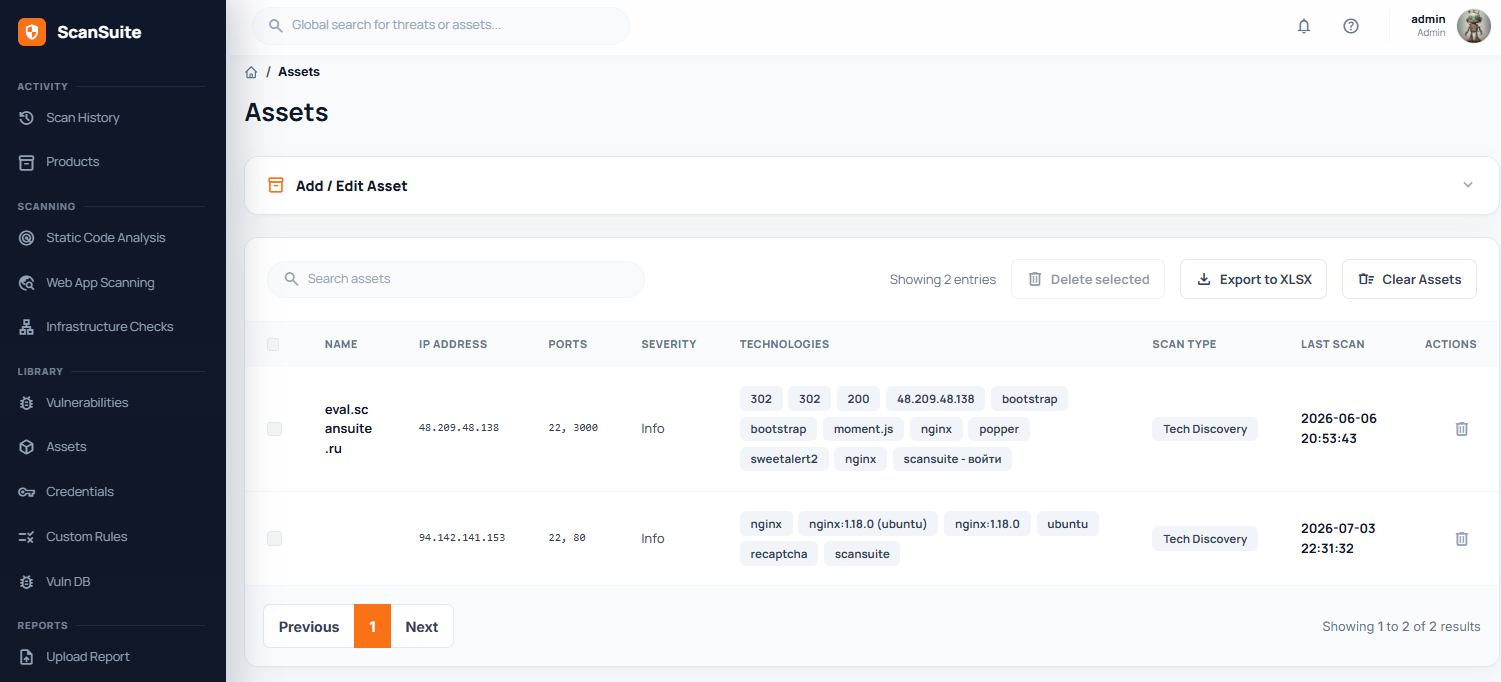Click the admin avatar picture
This screenshot has width=1501, height=682.
tap(1473, 26)
